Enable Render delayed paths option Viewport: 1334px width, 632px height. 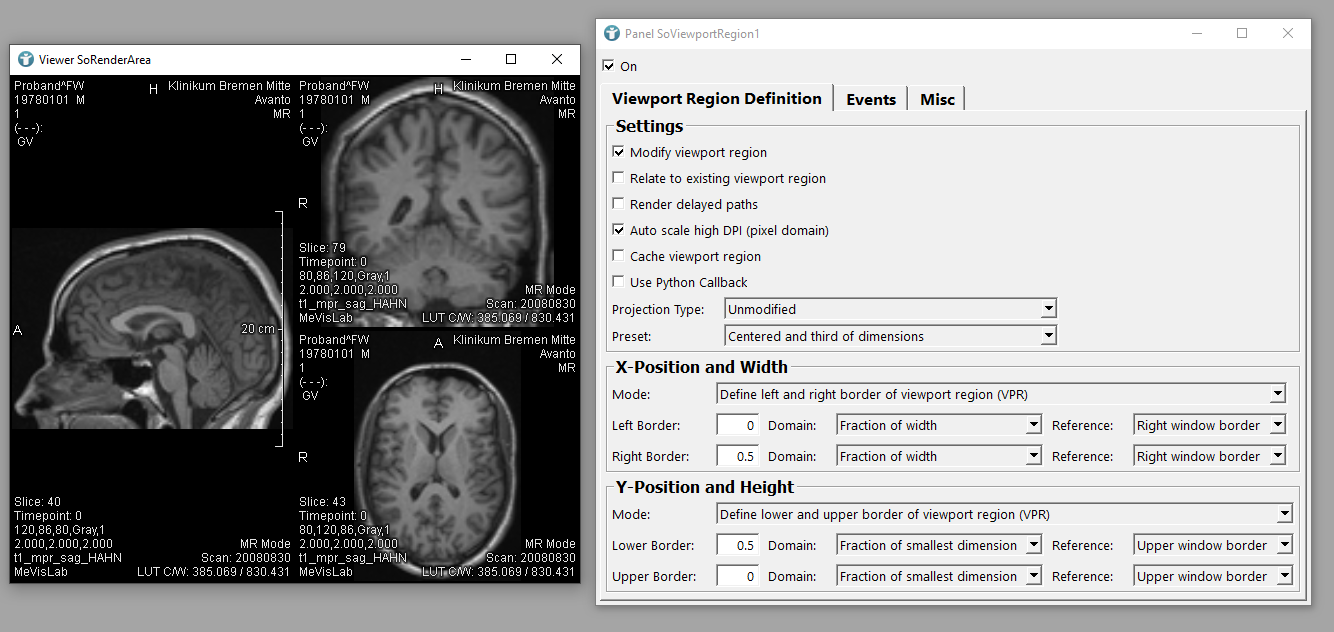pyautogui.click(x=619, y=205)
